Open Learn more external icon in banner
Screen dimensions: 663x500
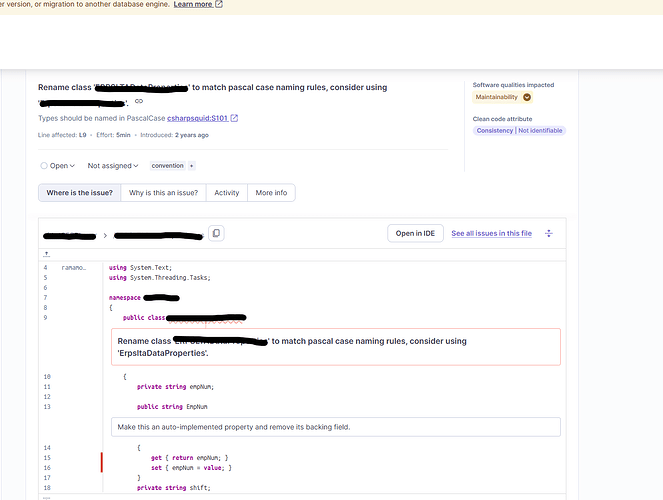(219, 4)
